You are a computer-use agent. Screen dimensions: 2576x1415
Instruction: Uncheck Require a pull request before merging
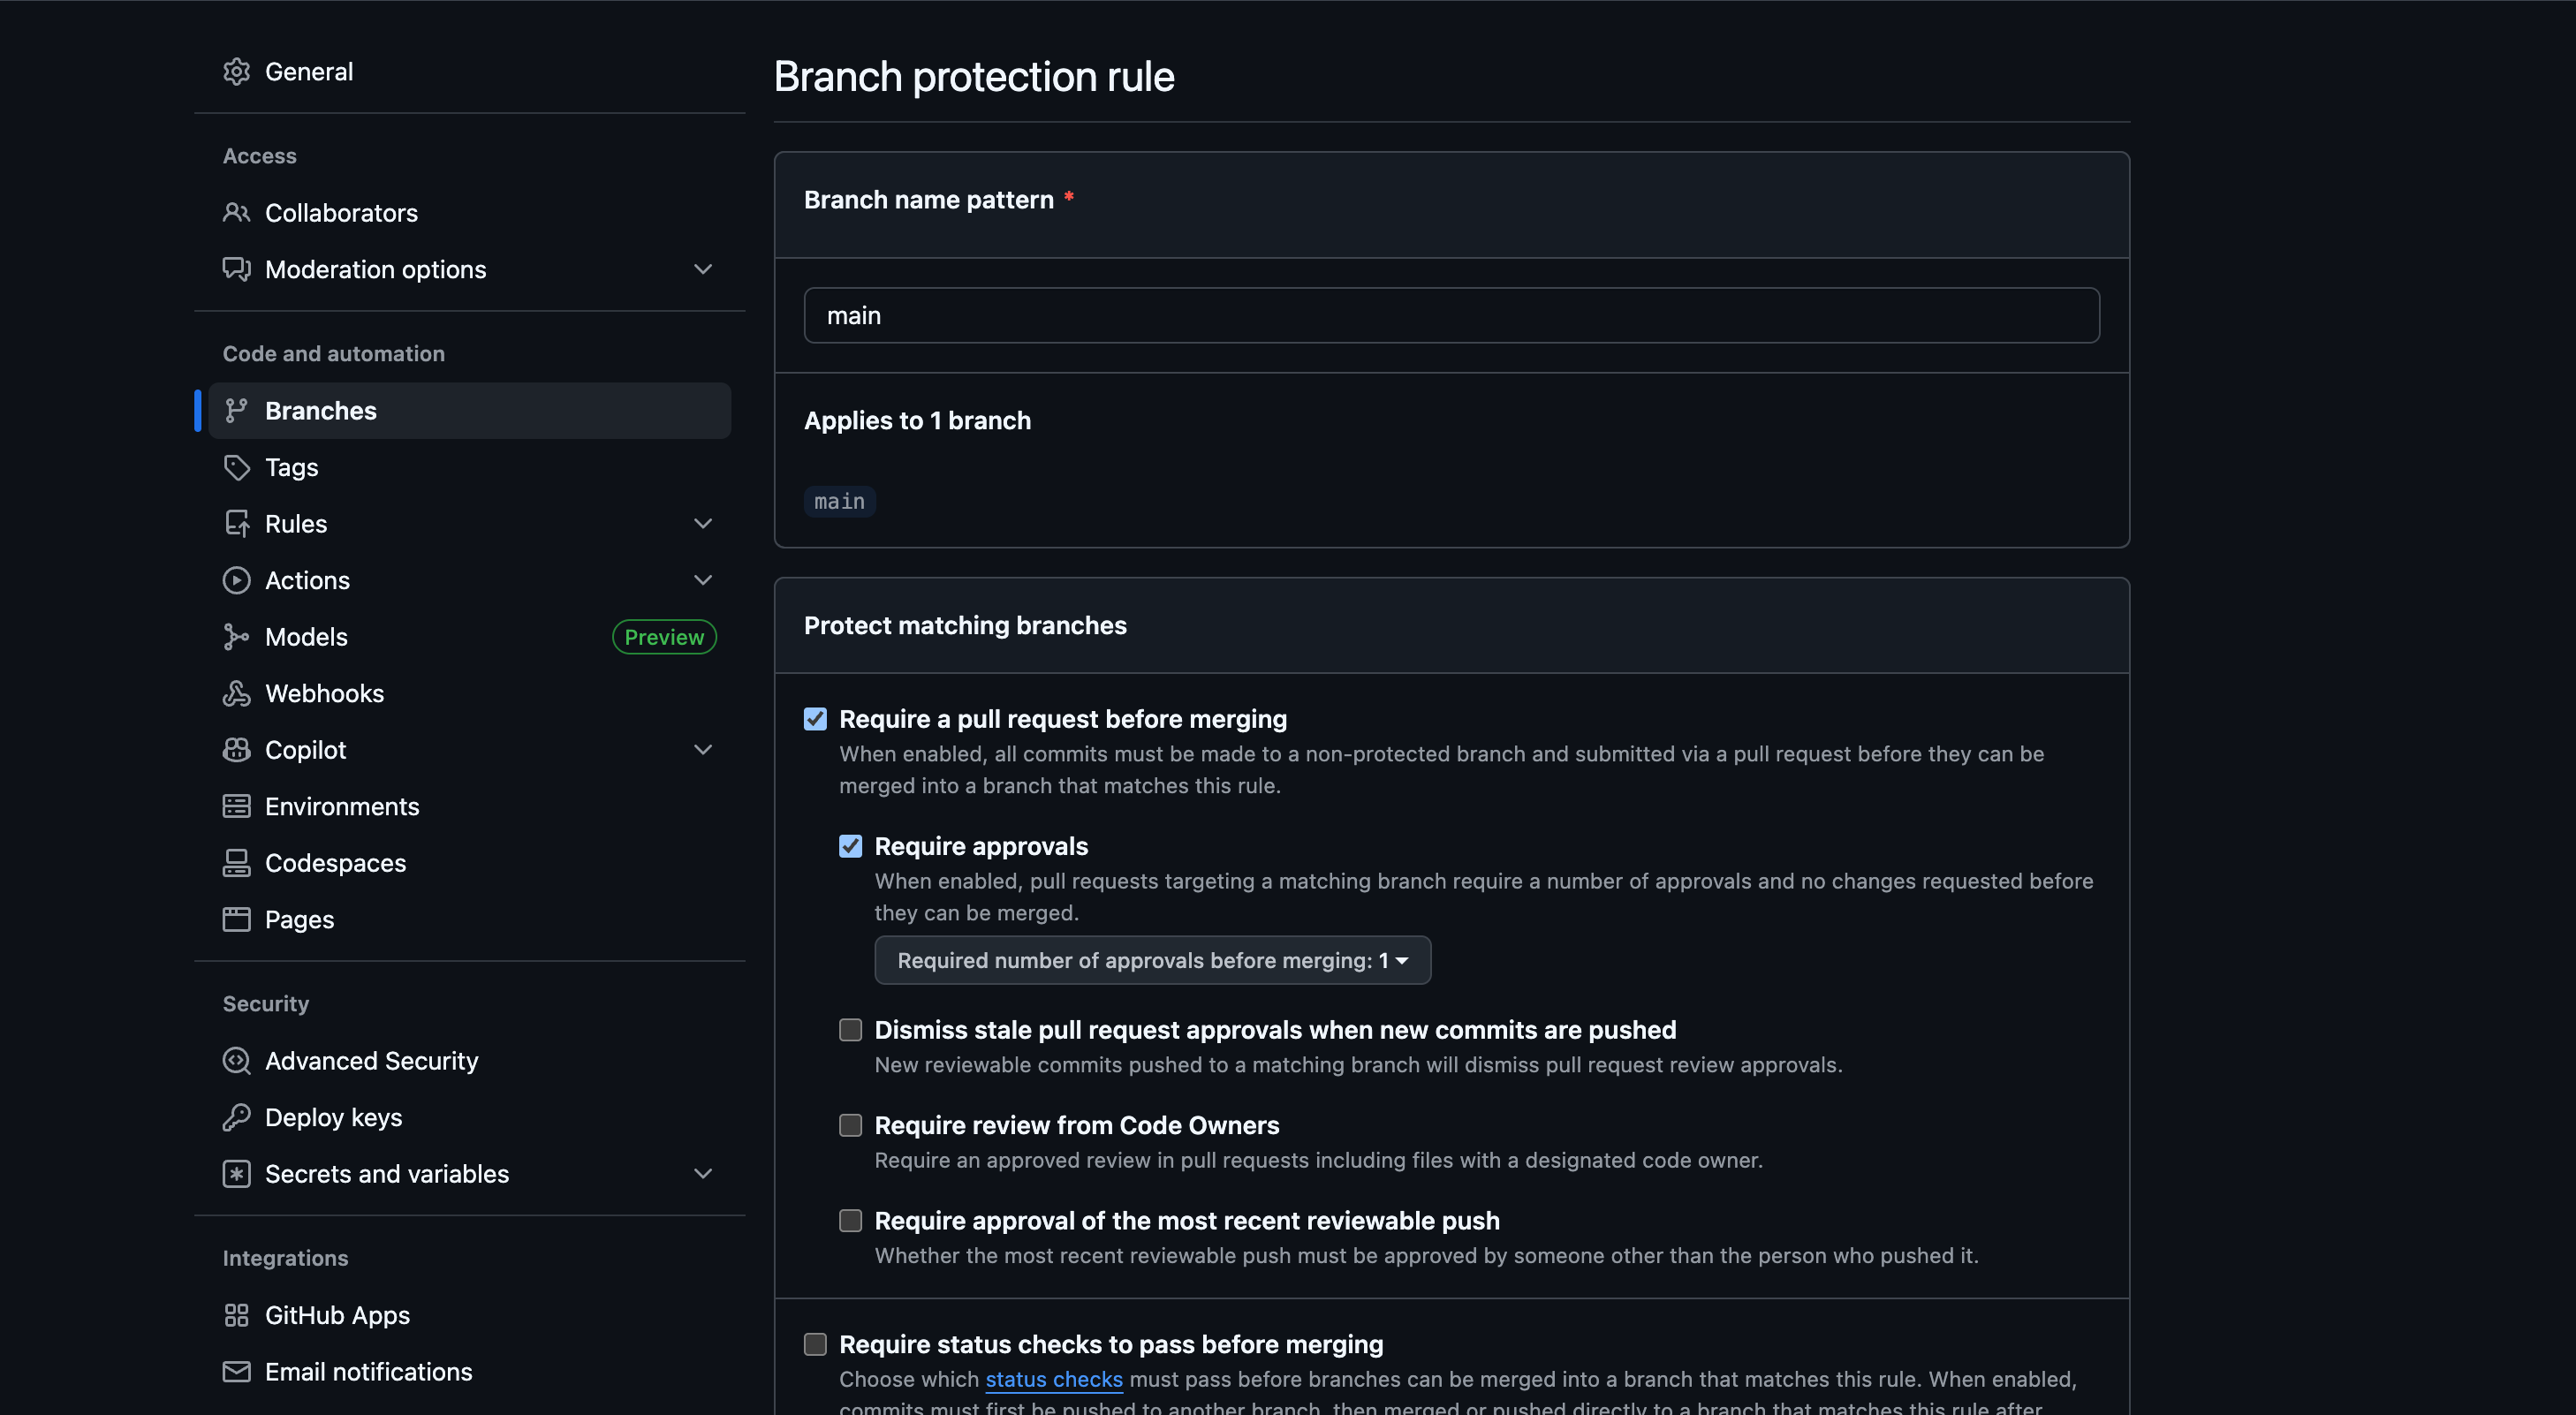pyautogui.click(x=815, y=719)
